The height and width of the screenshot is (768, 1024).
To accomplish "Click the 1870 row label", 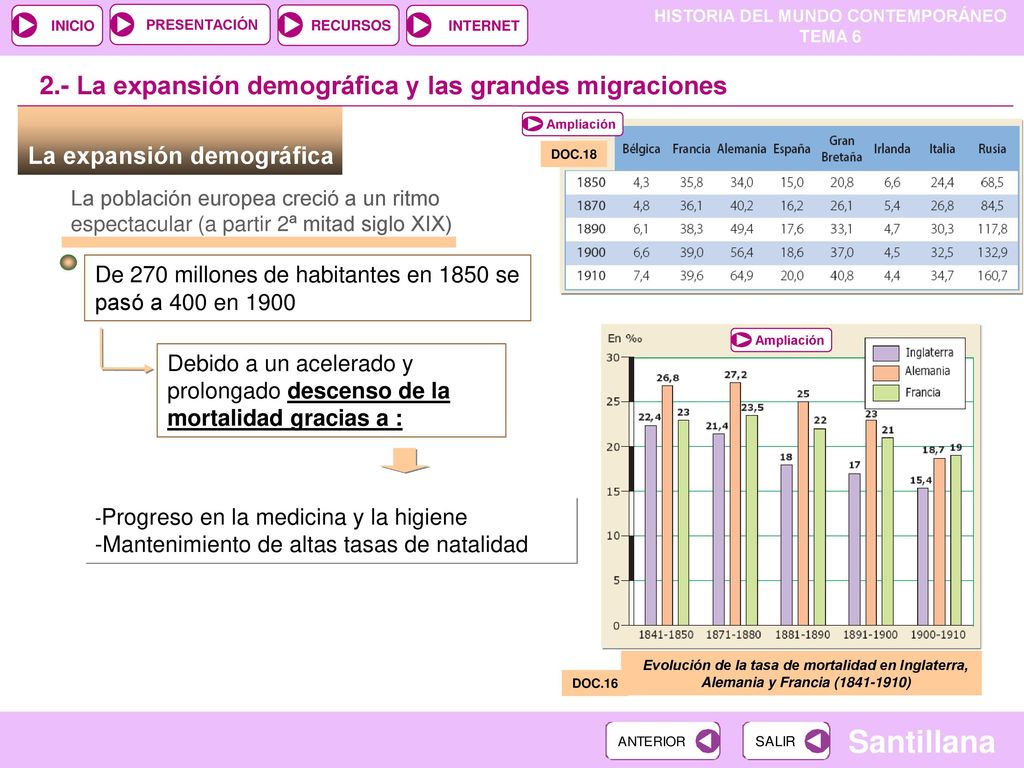I will click(590, 206).
